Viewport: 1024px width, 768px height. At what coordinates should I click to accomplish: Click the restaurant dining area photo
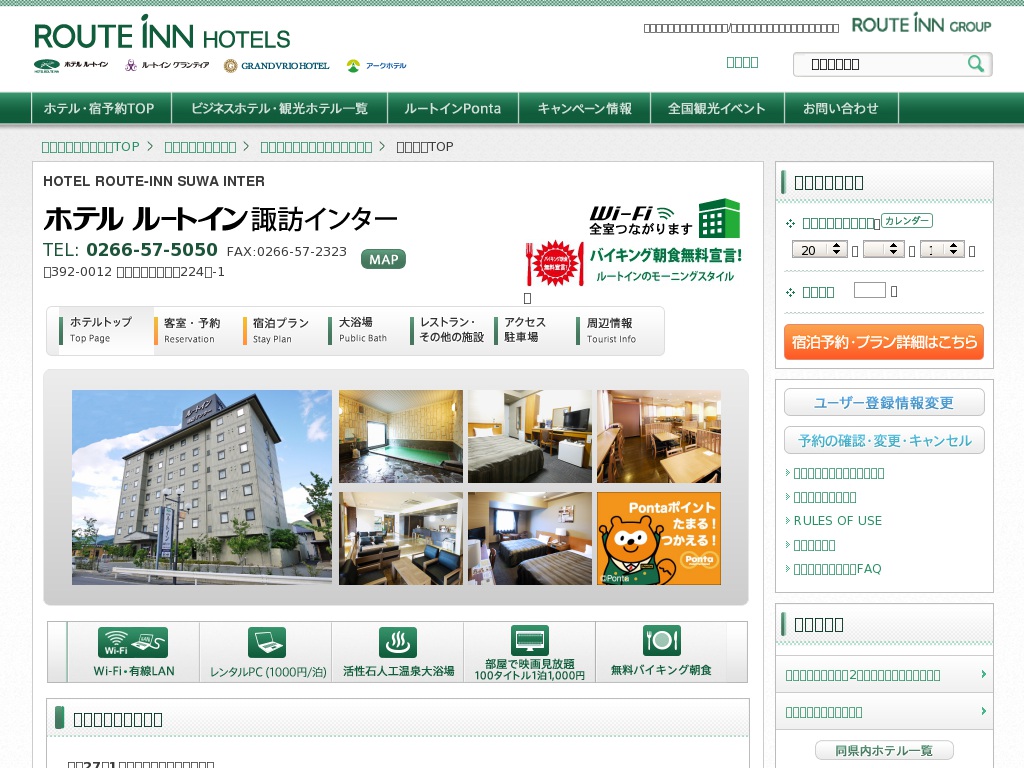pos(659,436)
